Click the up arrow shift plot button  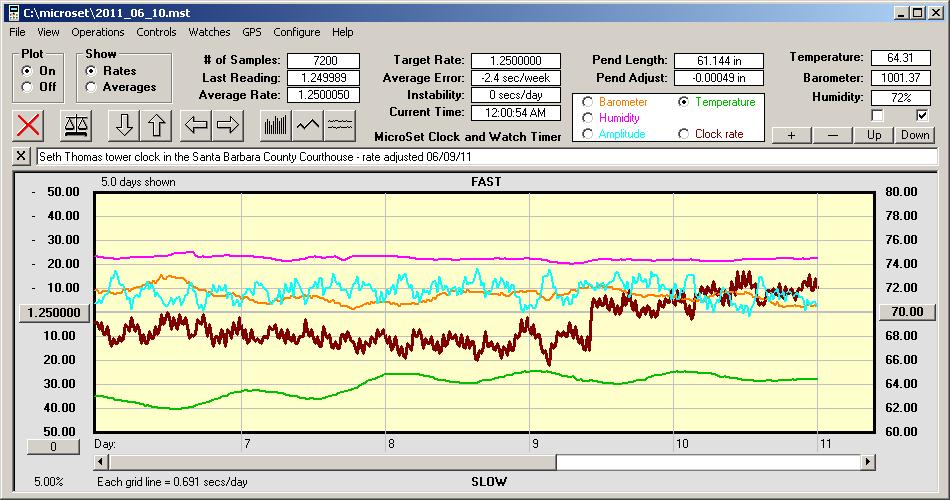(156, 125)
